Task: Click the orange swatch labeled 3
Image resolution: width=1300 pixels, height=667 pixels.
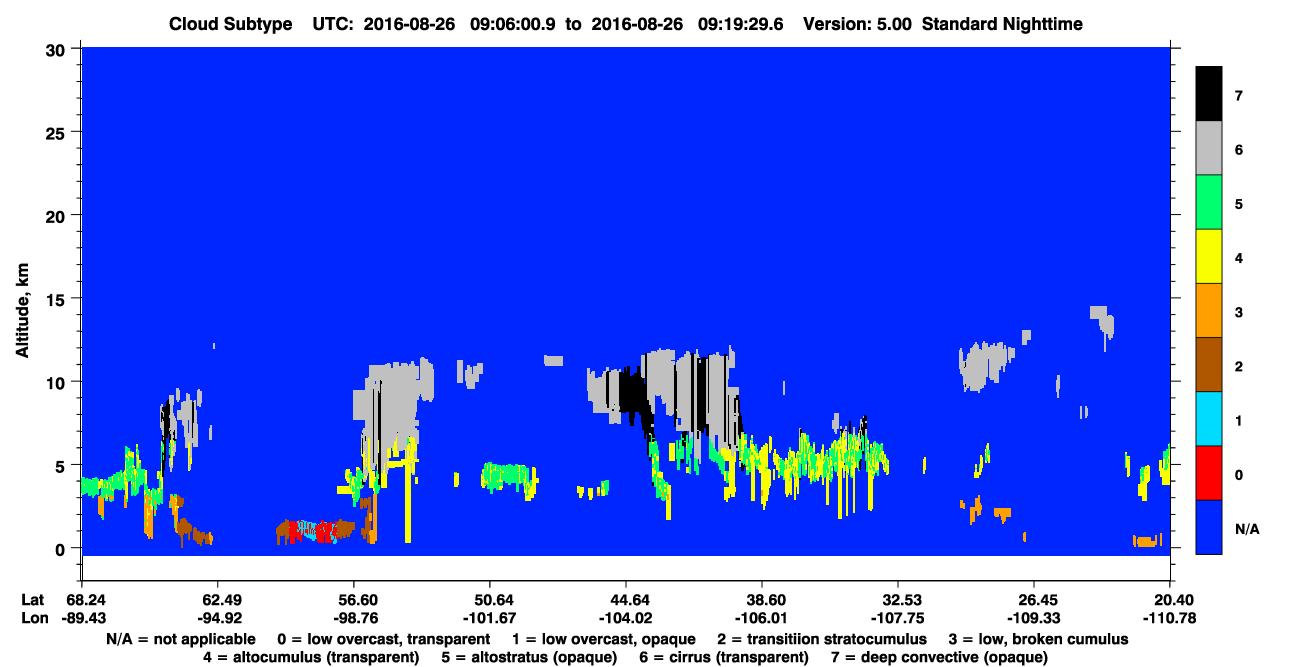Action: [x=1209, y=310]
